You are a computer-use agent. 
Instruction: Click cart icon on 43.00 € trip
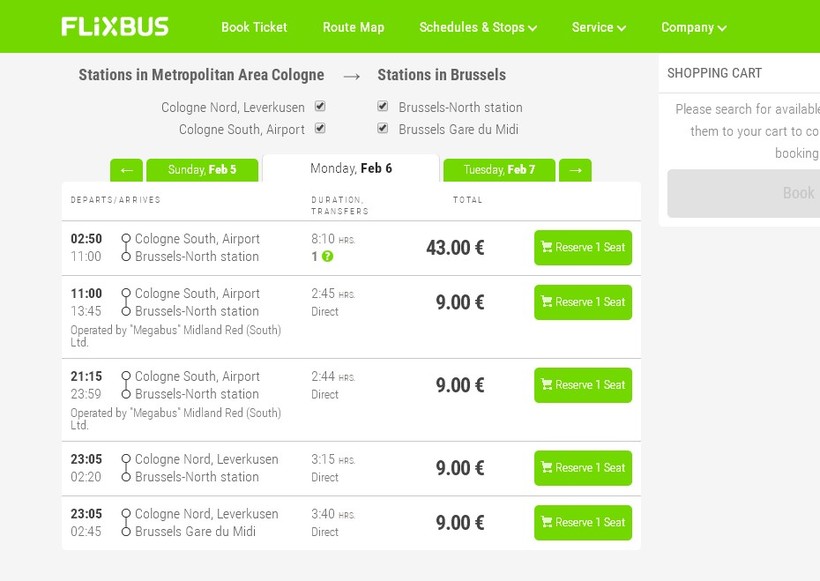(x=547, y=248)
